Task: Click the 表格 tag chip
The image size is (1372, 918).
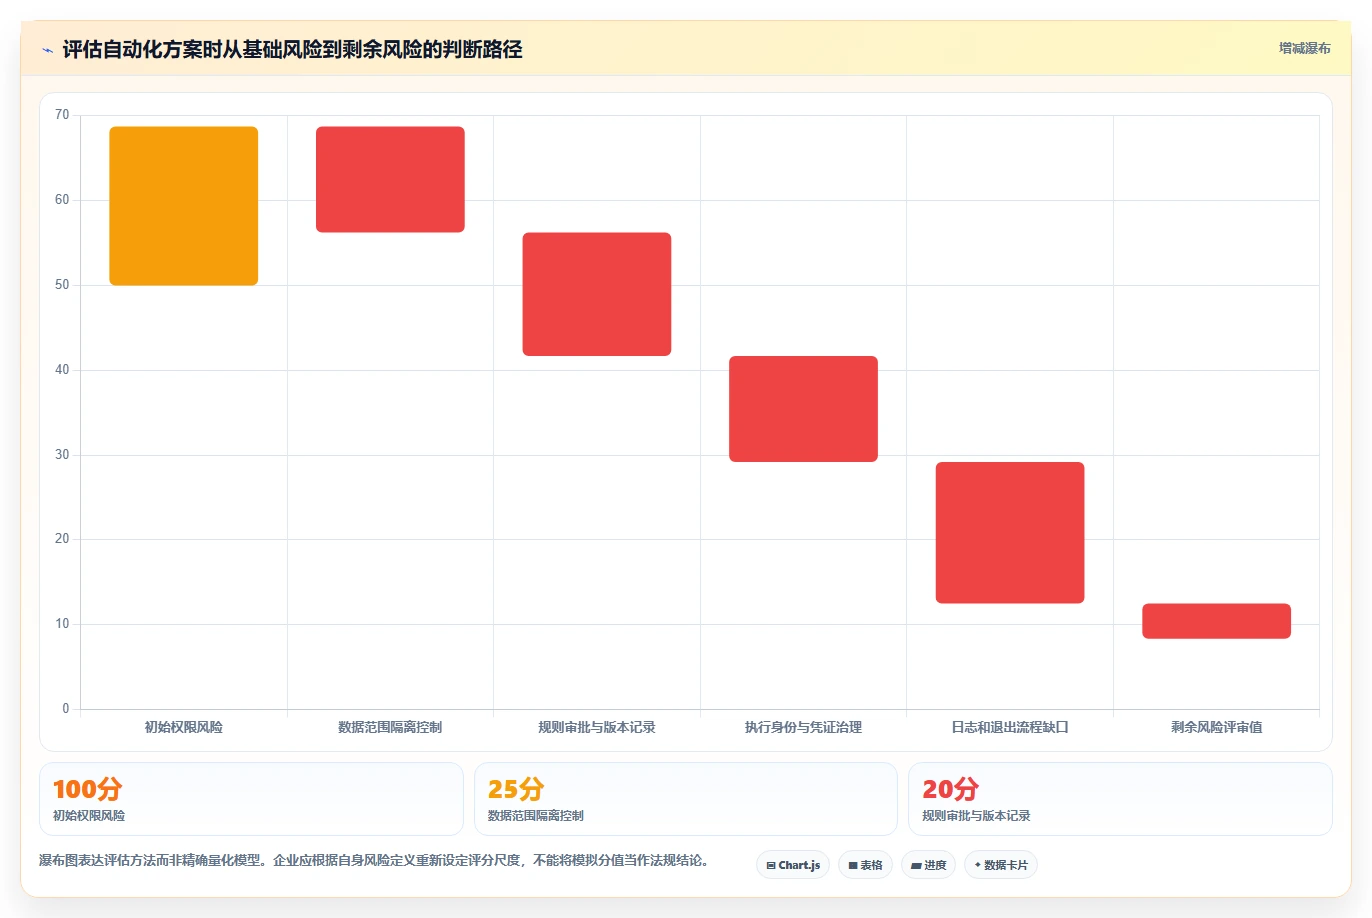Action: [865, 865]
